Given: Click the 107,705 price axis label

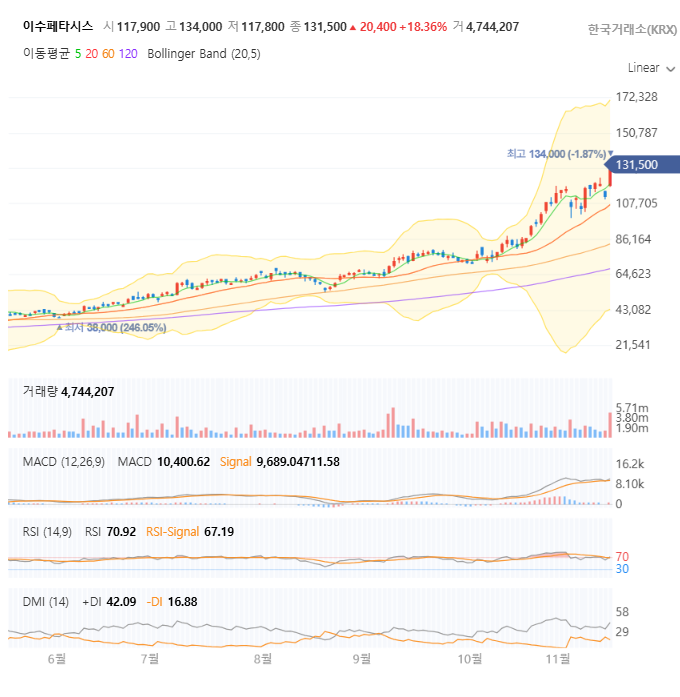Looking at the screenshot, I should point(636,204).
